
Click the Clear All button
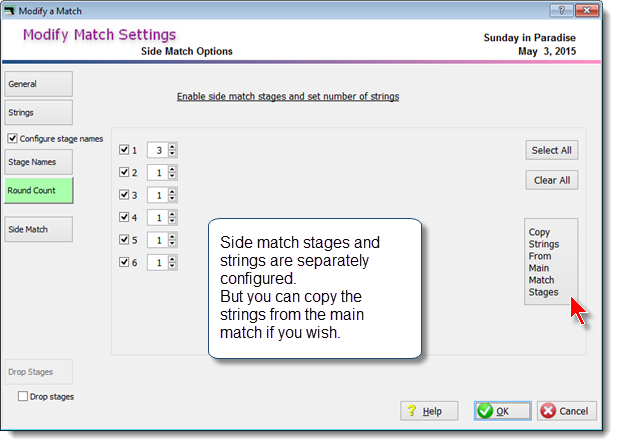tap(551, 180)
